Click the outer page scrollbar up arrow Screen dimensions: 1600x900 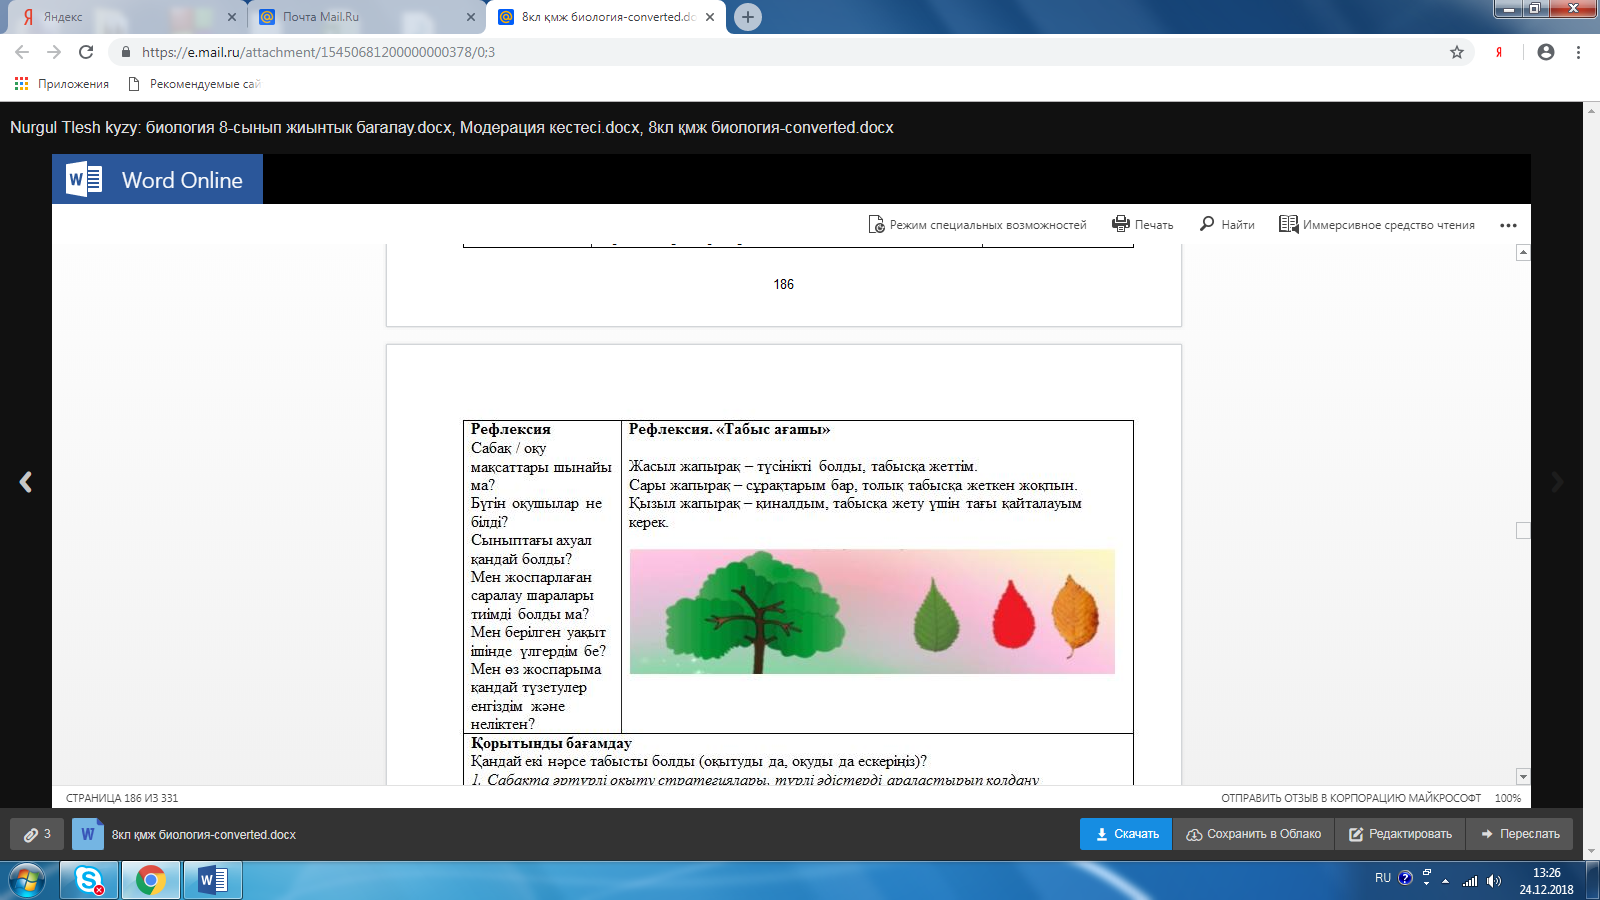tap(1591, 110)
